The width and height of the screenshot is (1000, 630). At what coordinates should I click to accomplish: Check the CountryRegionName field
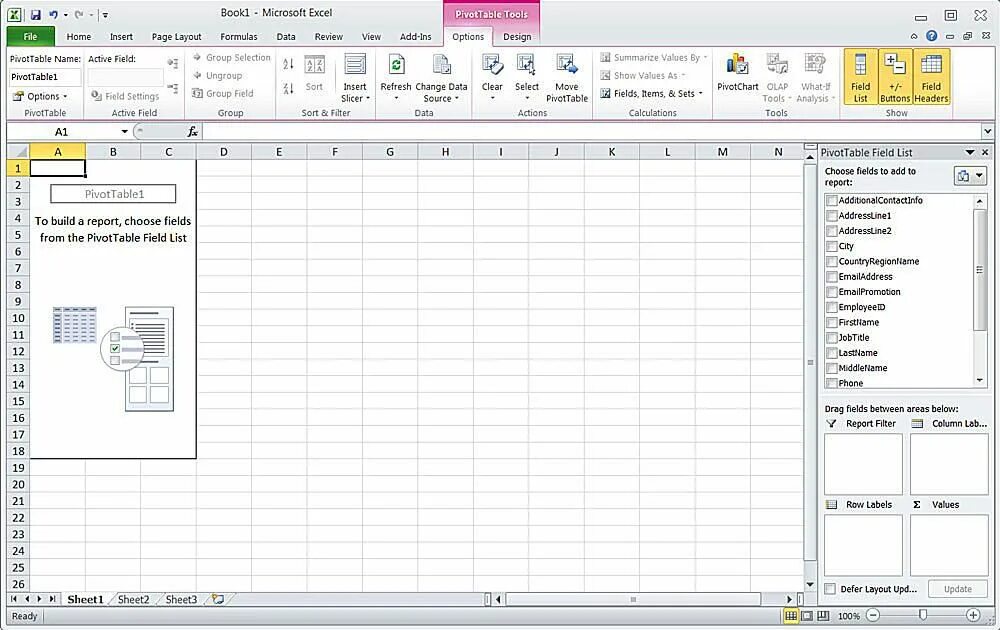coord(832,262)
